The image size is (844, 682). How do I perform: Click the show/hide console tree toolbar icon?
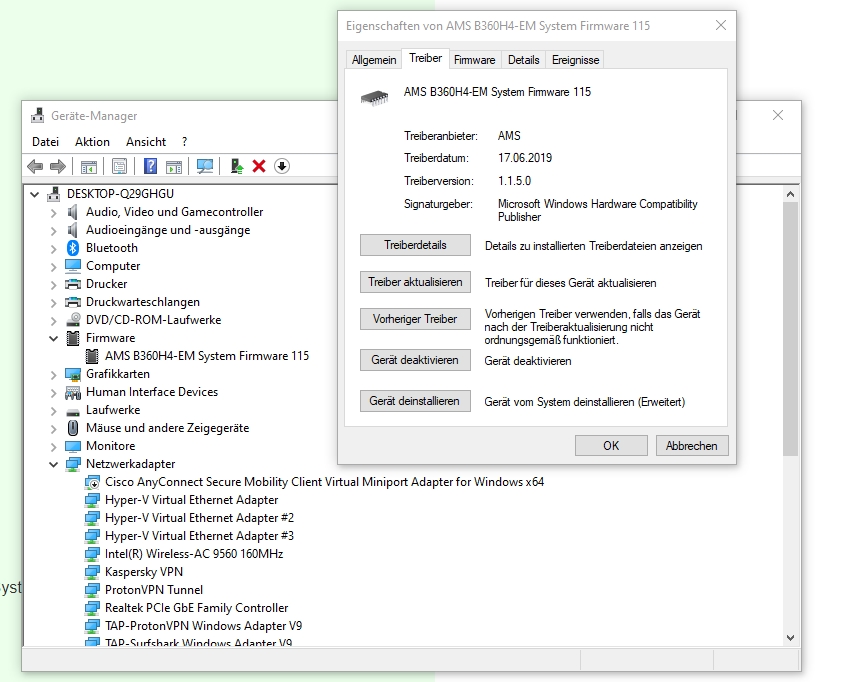[x=89, y=166]
